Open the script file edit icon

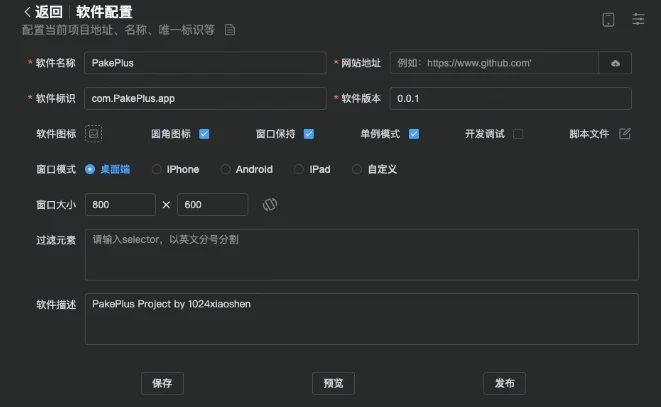coord(625,133)
